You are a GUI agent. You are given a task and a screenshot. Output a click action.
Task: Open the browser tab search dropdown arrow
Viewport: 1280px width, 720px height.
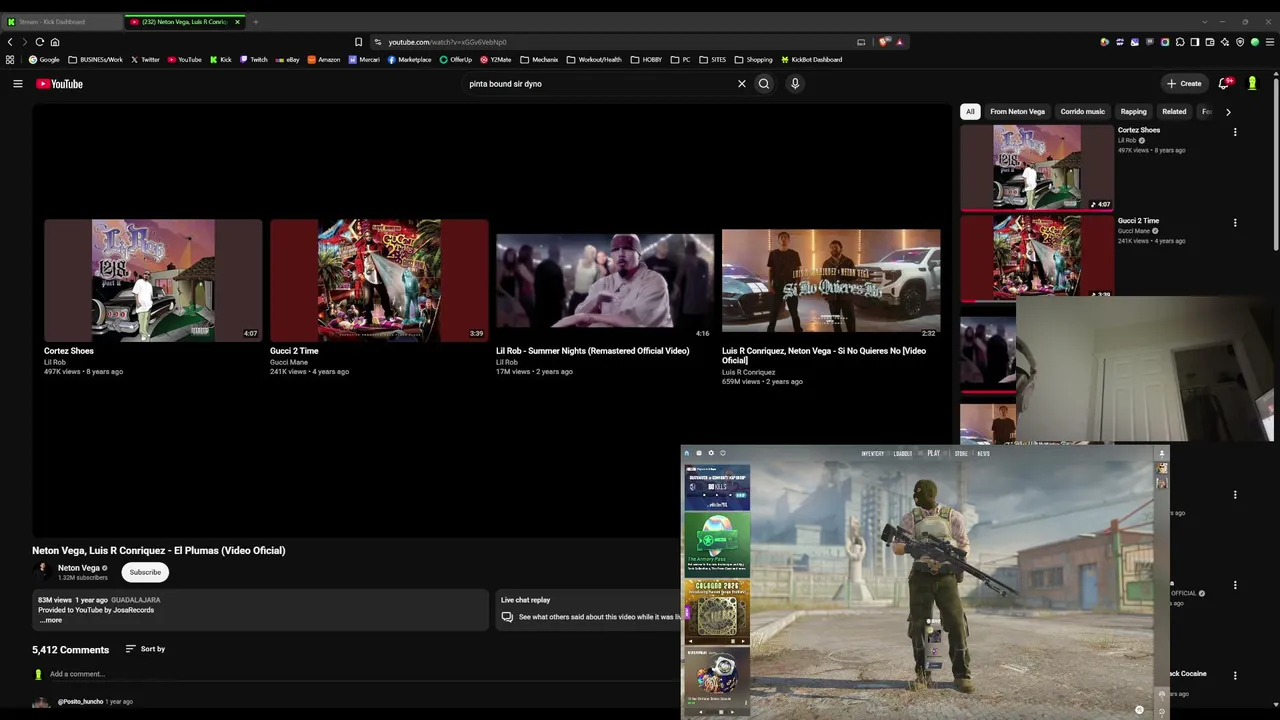1204,21
